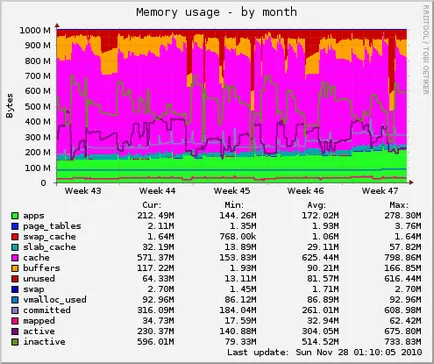Click the 'inactive' legend label
The width and height of the screenshot is (434, 364).
click(x=44, y=342)
